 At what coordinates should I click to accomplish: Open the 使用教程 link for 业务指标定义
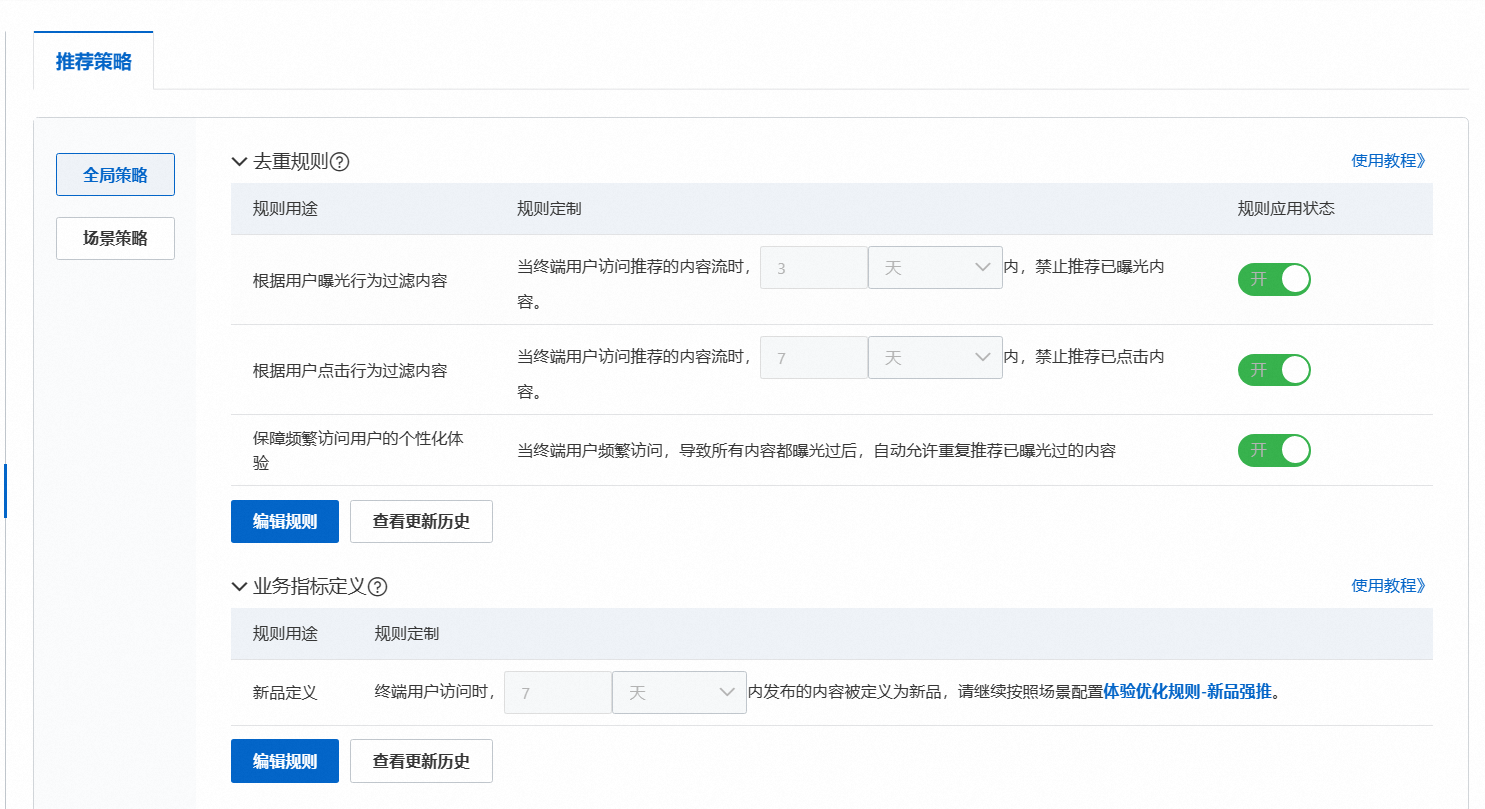tap(1389, 586)
